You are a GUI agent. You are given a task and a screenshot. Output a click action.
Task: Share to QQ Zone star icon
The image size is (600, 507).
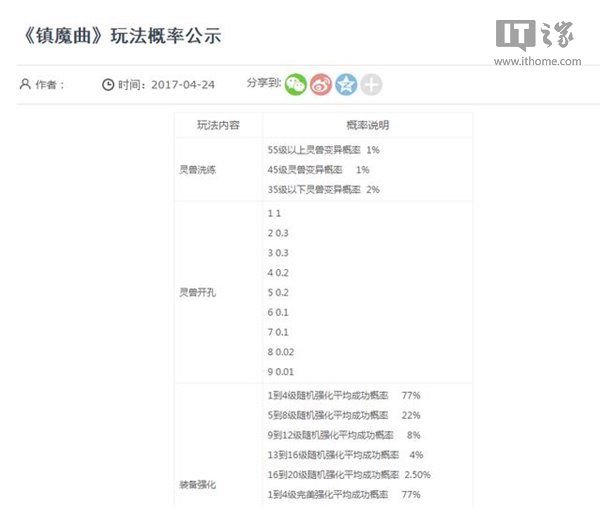tap(346, 85)
